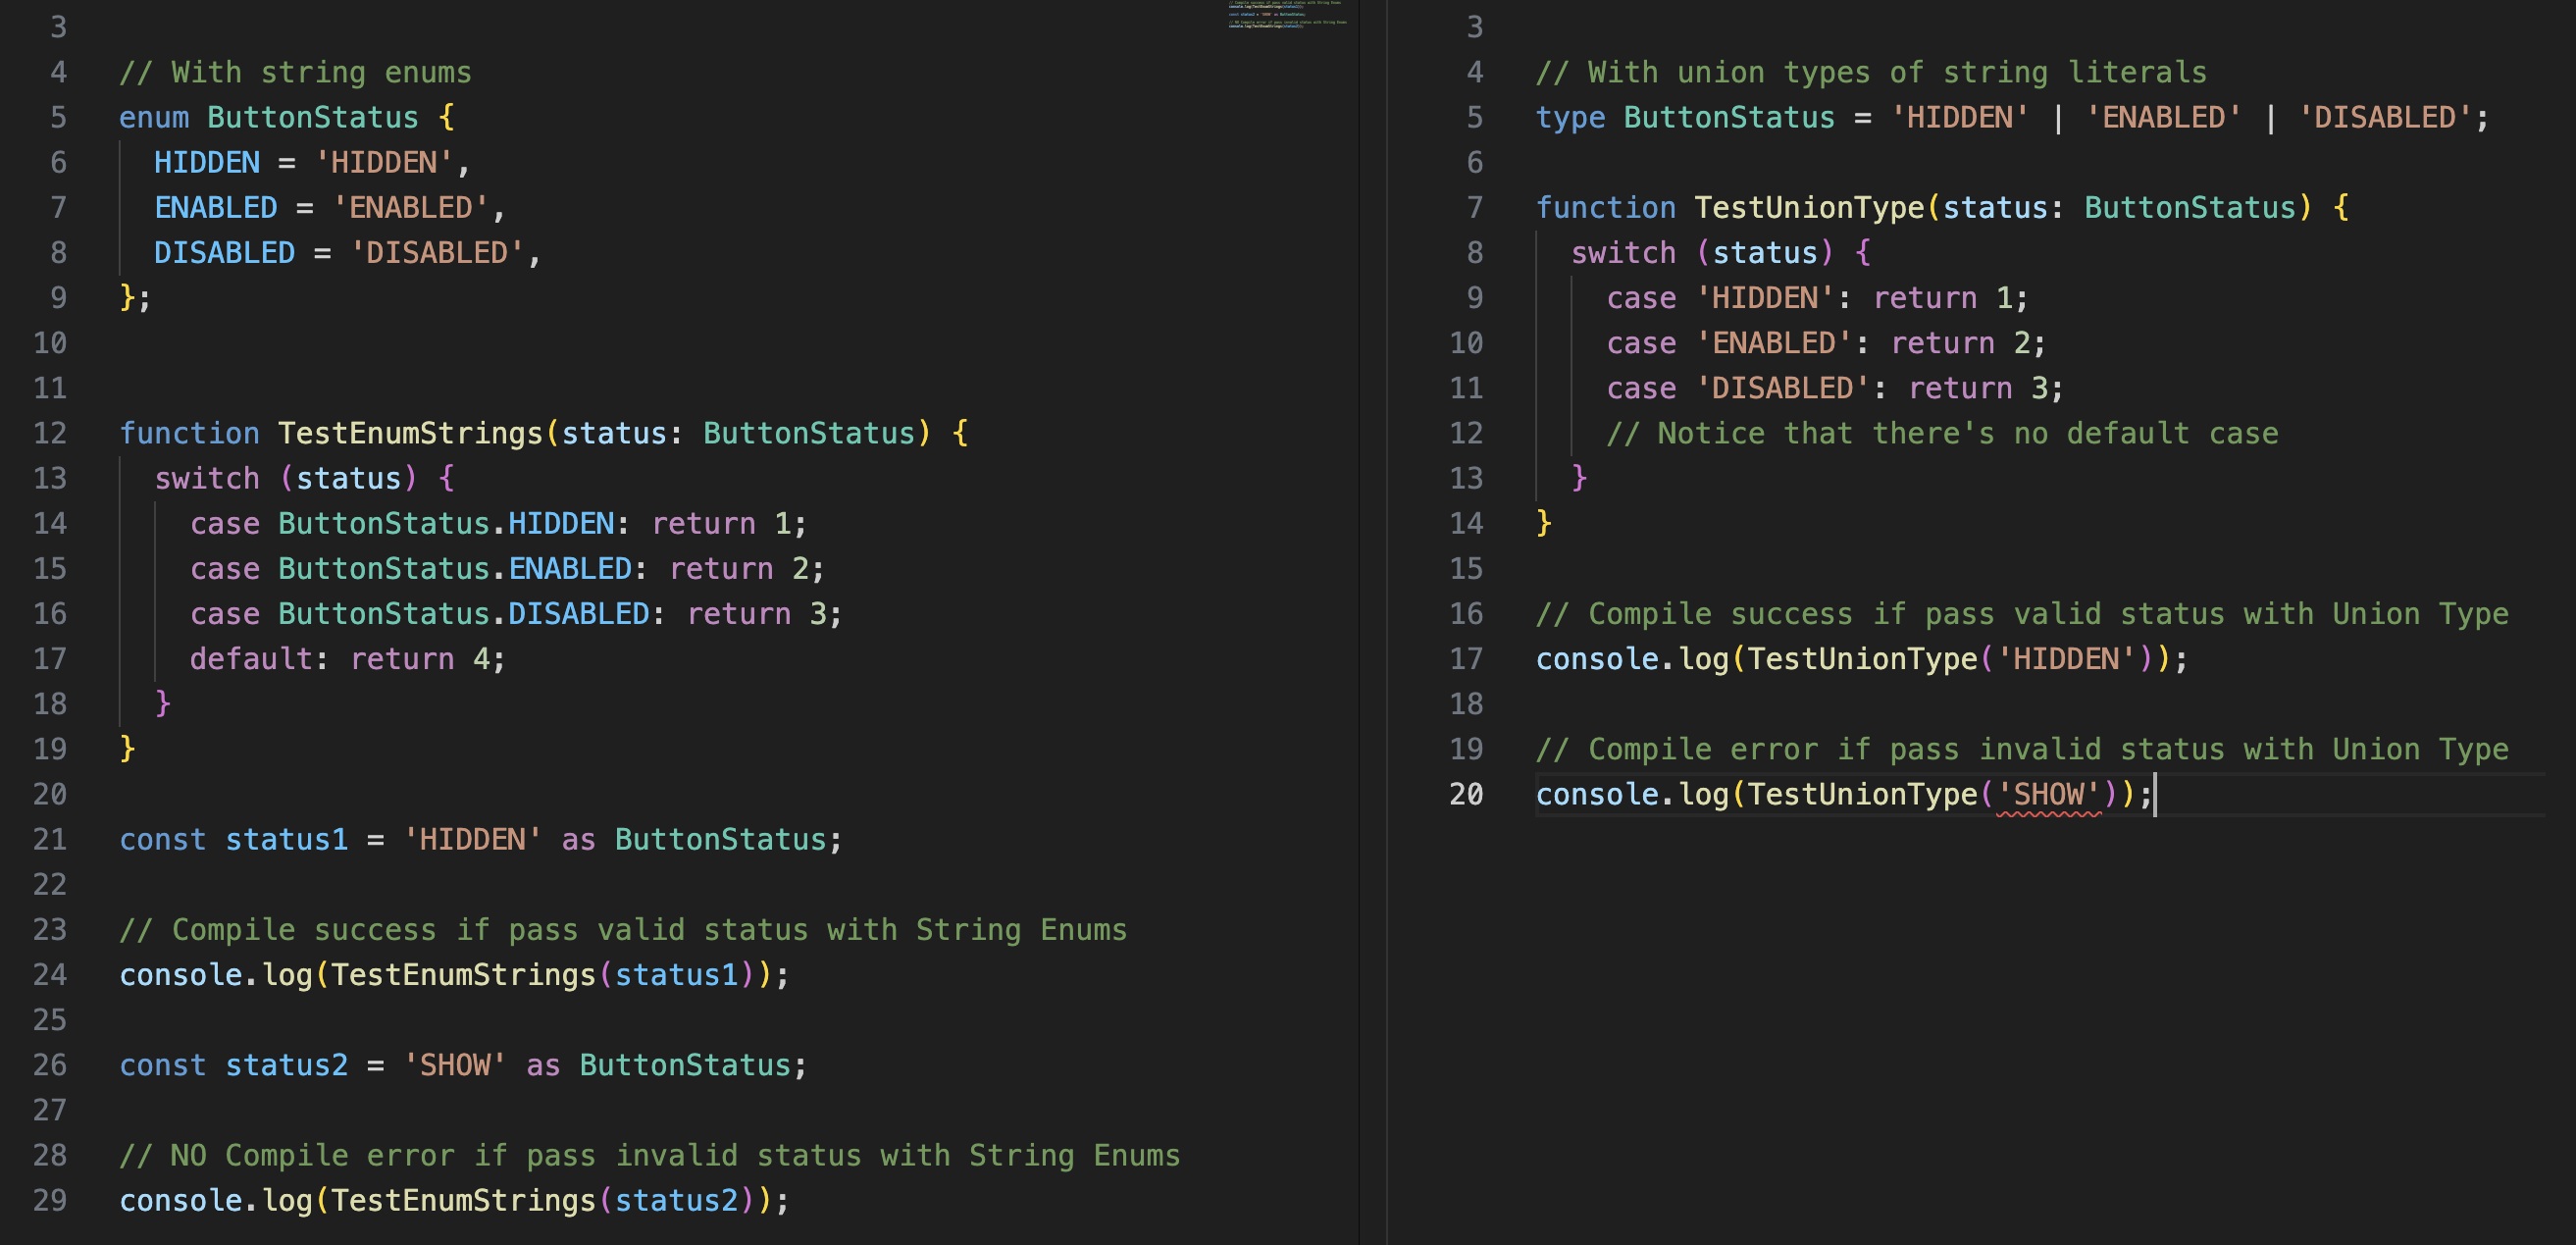Click the TestUnionType function name in its declaration
The image size is (2576, 1245).
[1809, 207]
